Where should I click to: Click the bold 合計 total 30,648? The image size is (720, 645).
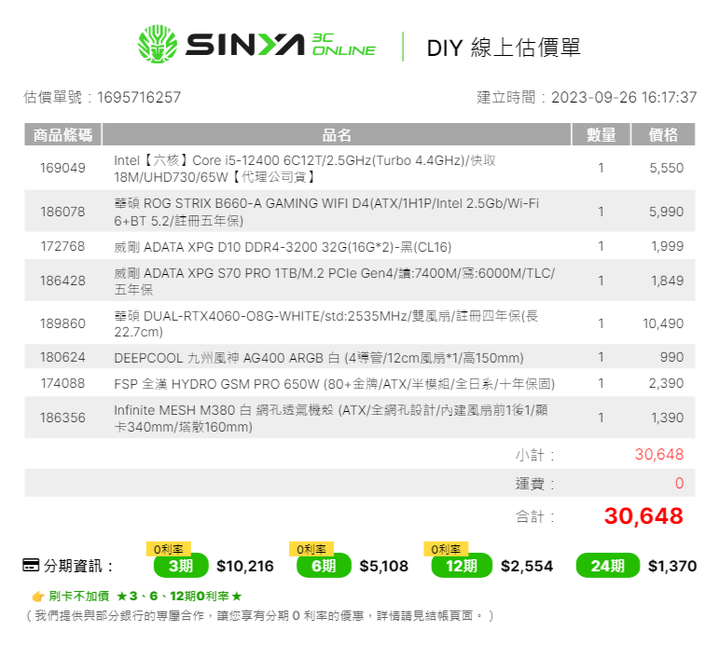(x=644, y=516)
